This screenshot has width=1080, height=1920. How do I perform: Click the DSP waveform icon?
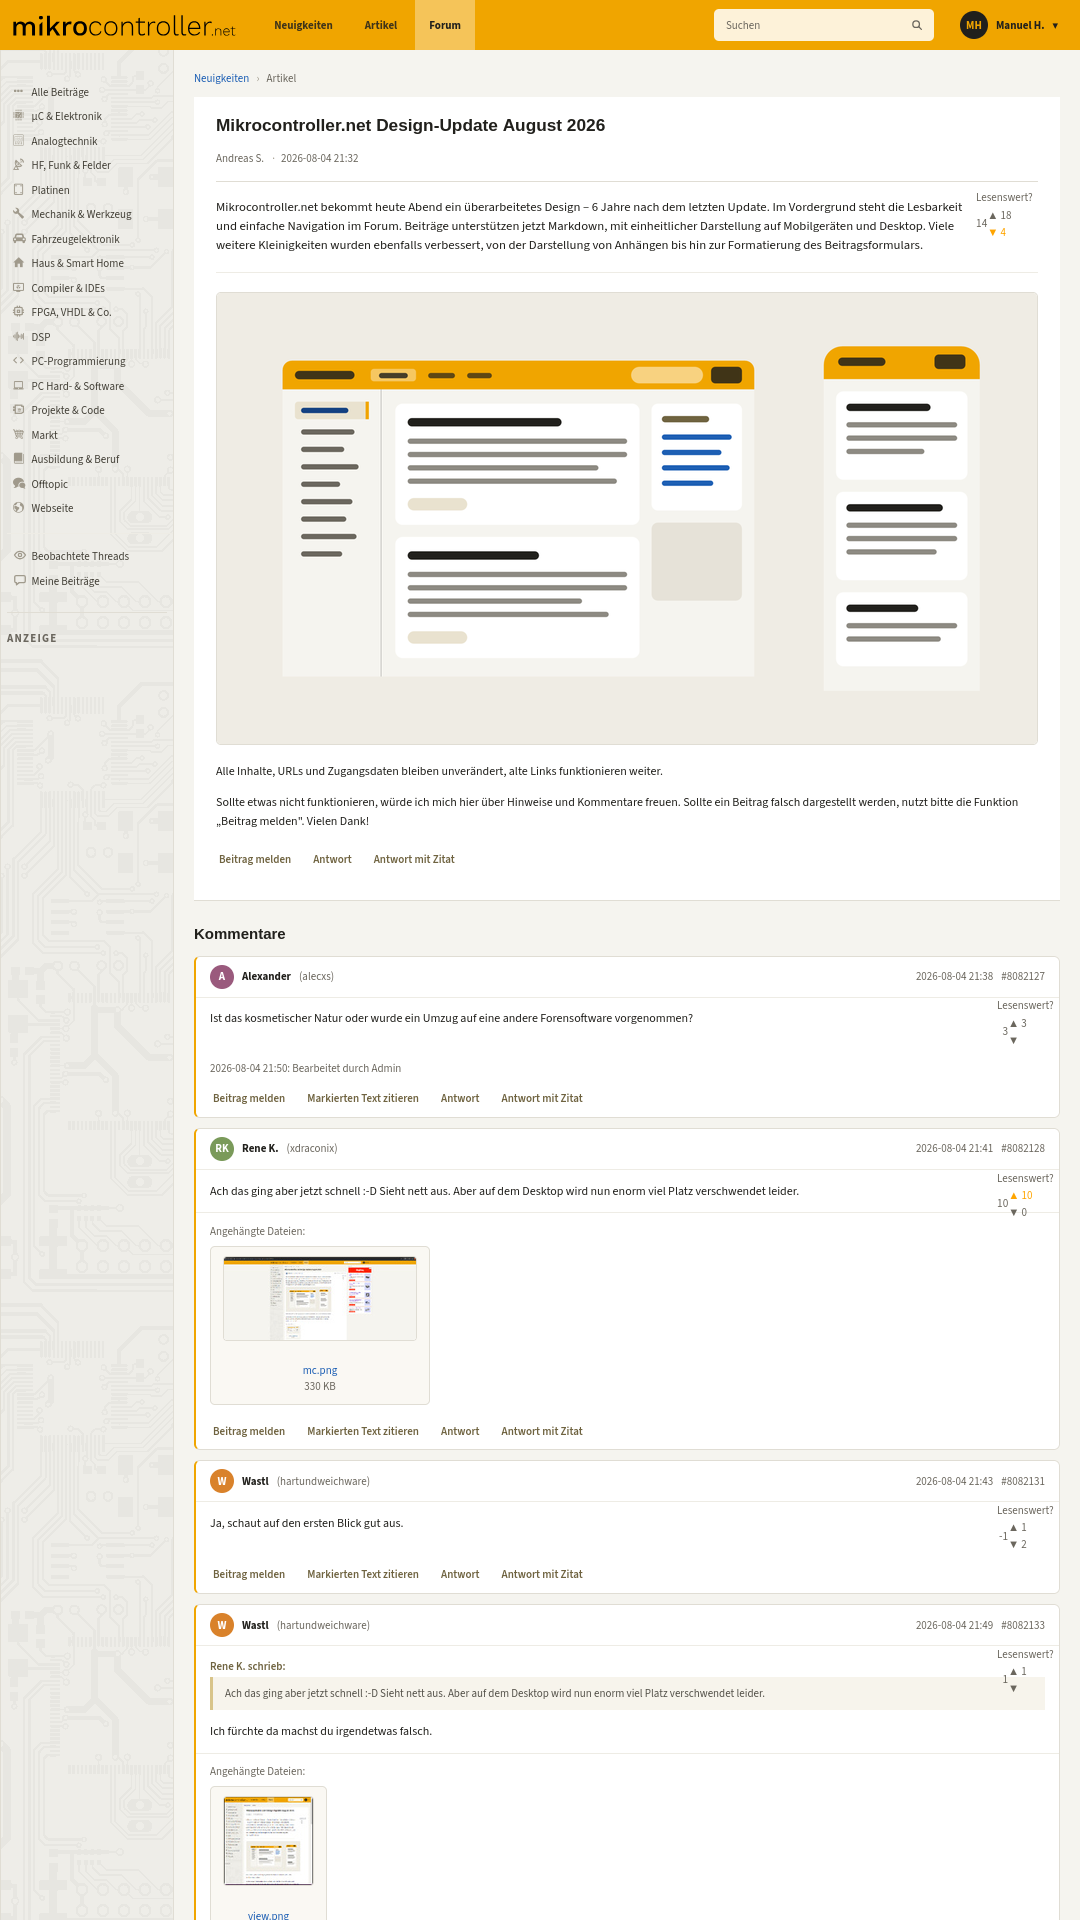click(x=18, y=337)
